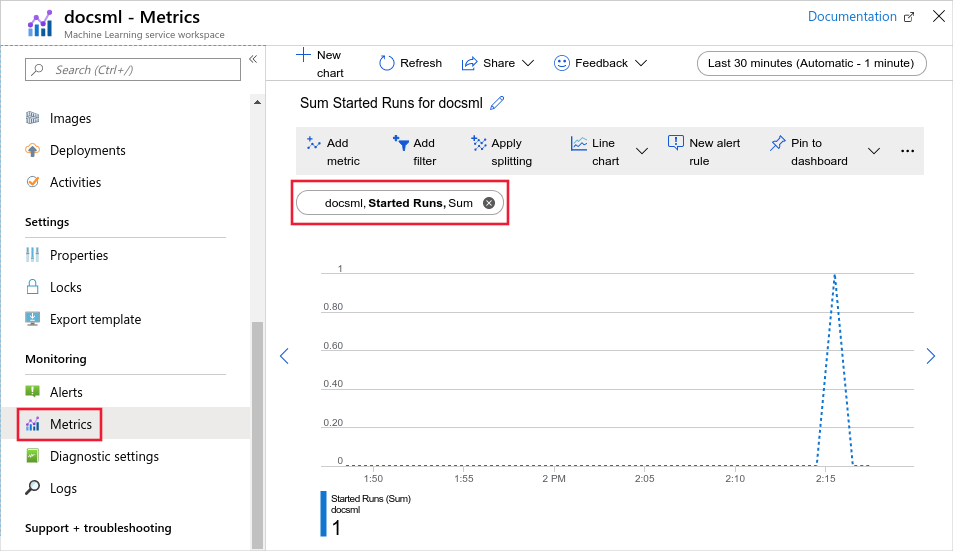Click the Add filter funnel icon
Viewport: 953px width, 551px height.
[x=401, y=143]
